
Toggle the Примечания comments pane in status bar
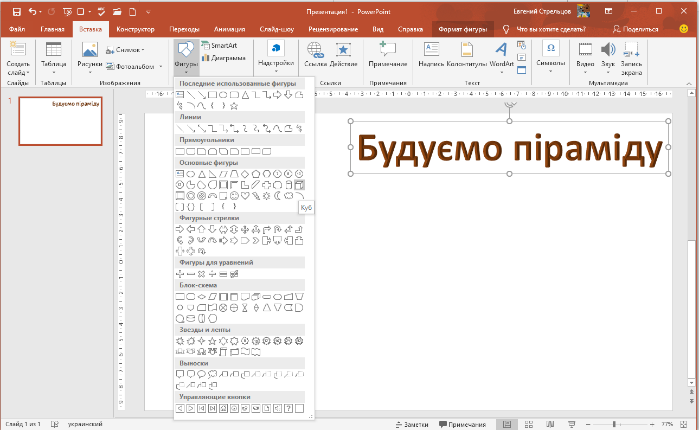click(460, 424)
